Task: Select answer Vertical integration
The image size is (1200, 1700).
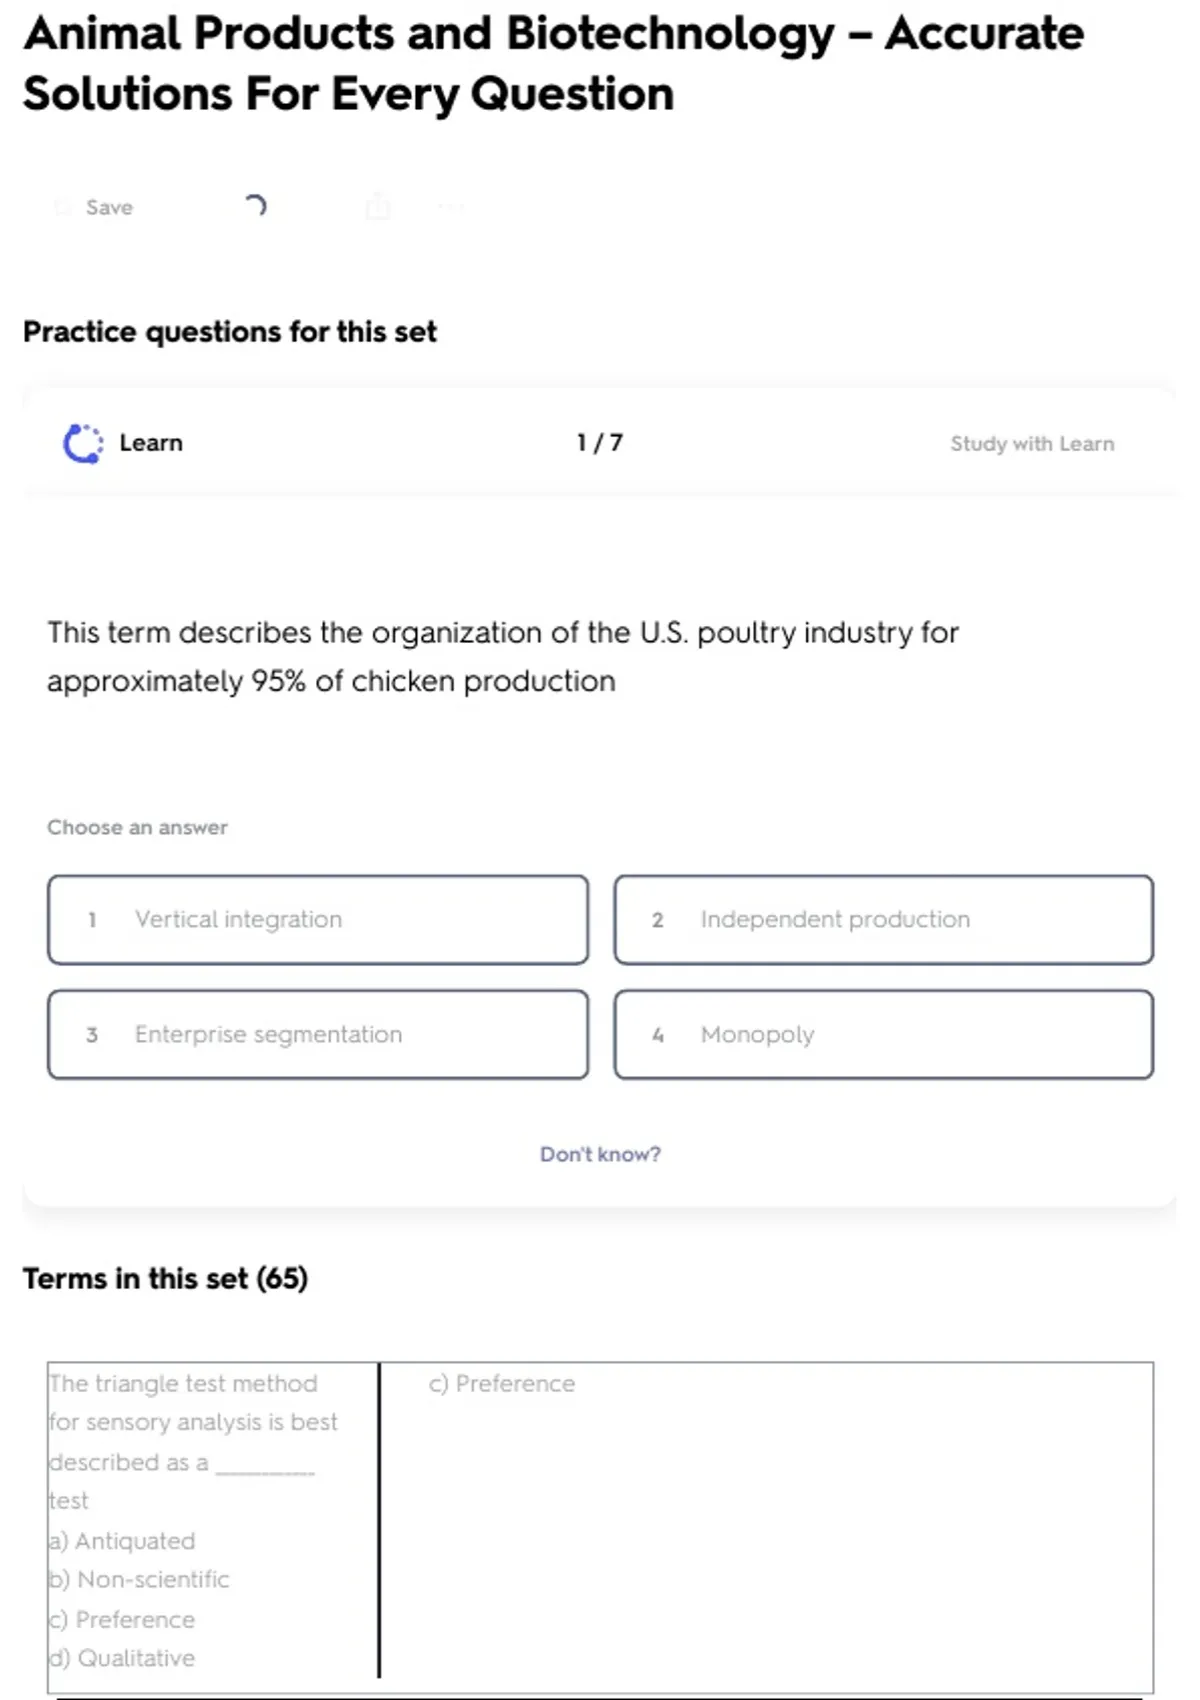Action: point(318,920)
